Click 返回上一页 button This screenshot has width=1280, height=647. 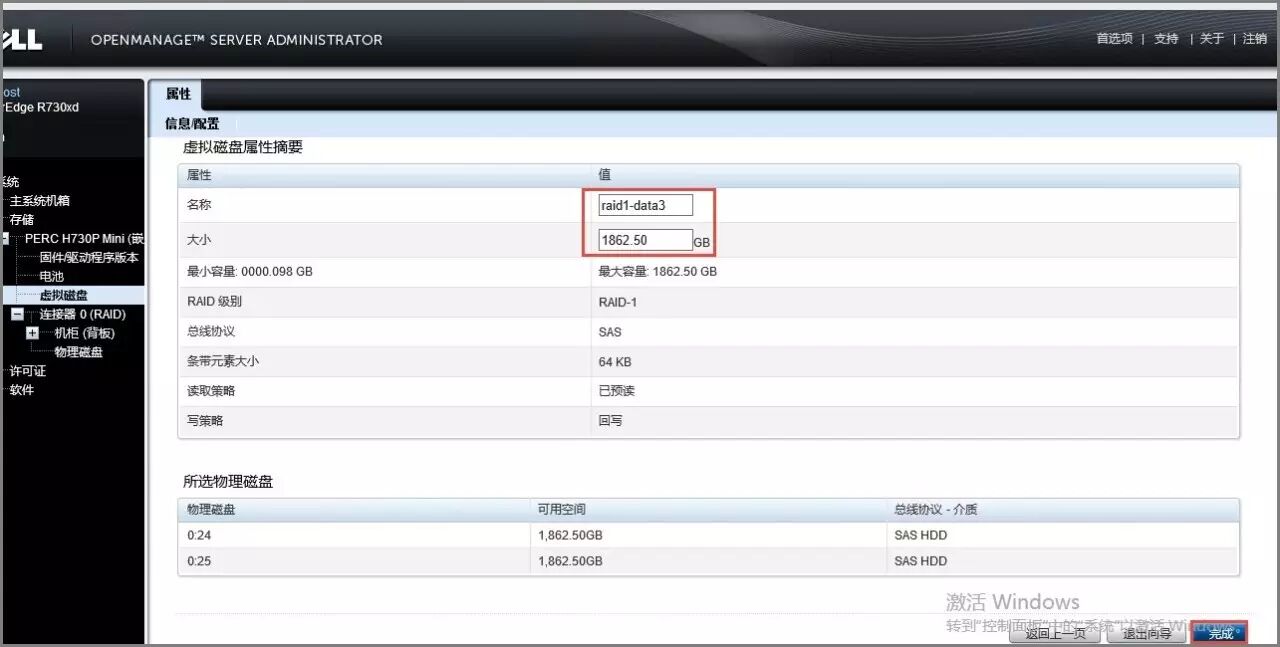[1055, 633]
